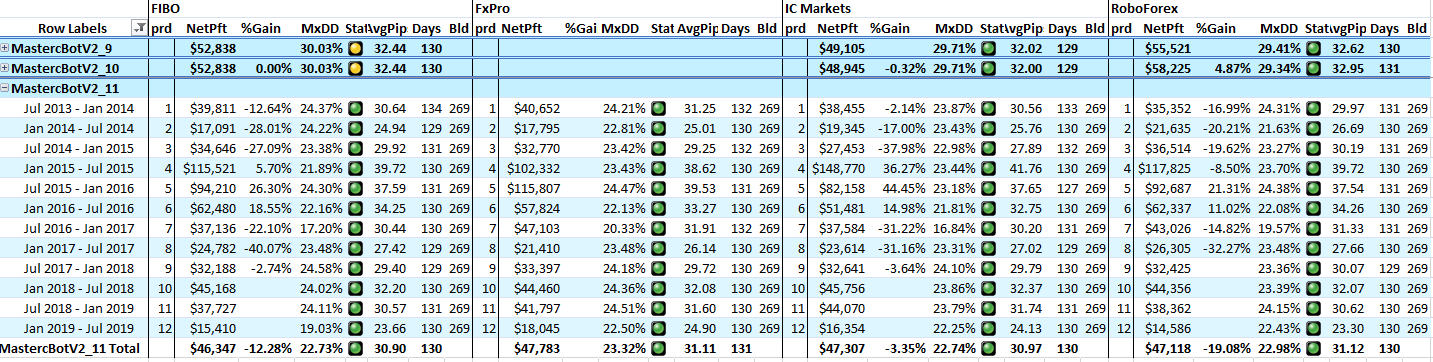Click yellow status icon in MastercBotV2_9 FIBO row
The height and width of the screenshot is (362, 1433).
[x=354, y=48]
